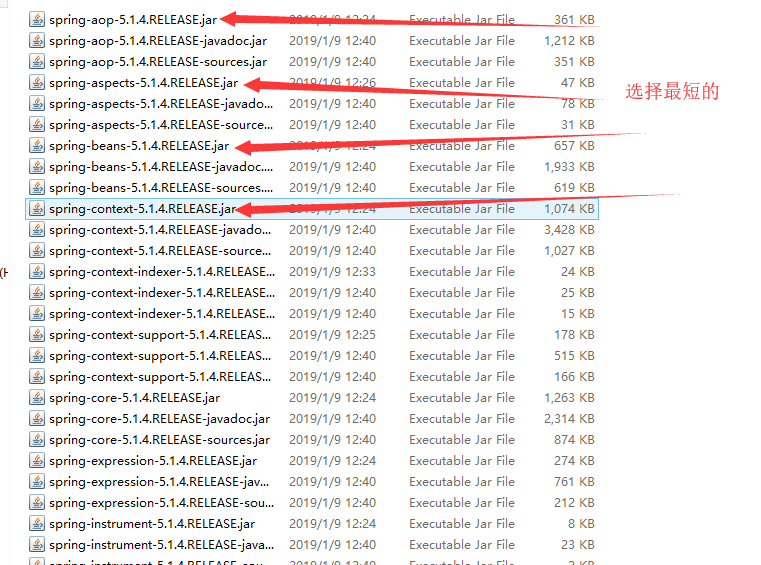The width and height of the screenshot is (761, 565).
Task: Select the icon of the 3,428 KB spring-context javadoc jar
Action: coord(37,230)
